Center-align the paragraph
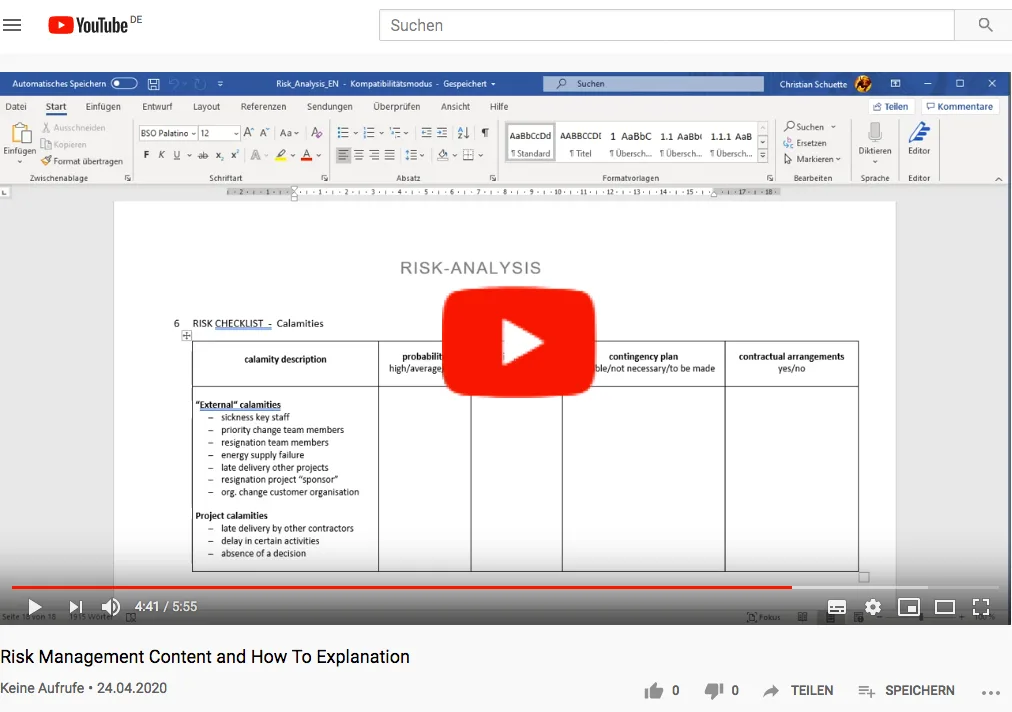Screen dimensions: 1012x712 click(x=359, y=155)
